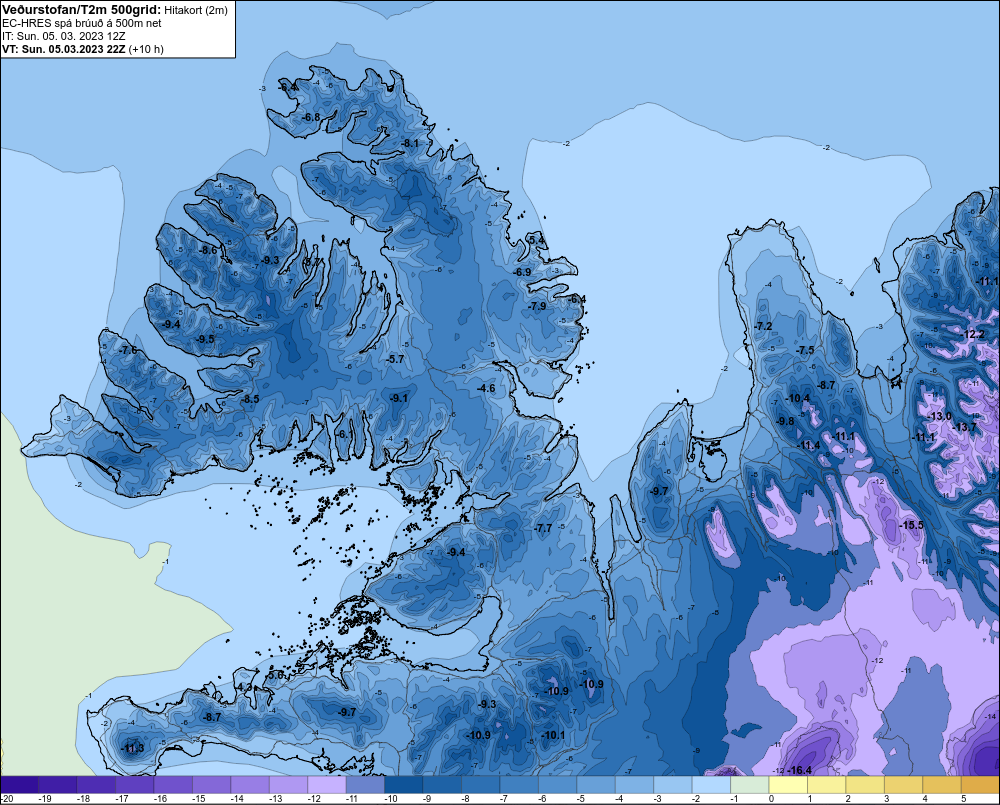Click the -16.4 temperature label on map
1000x805 pixels.
[798, 770]
